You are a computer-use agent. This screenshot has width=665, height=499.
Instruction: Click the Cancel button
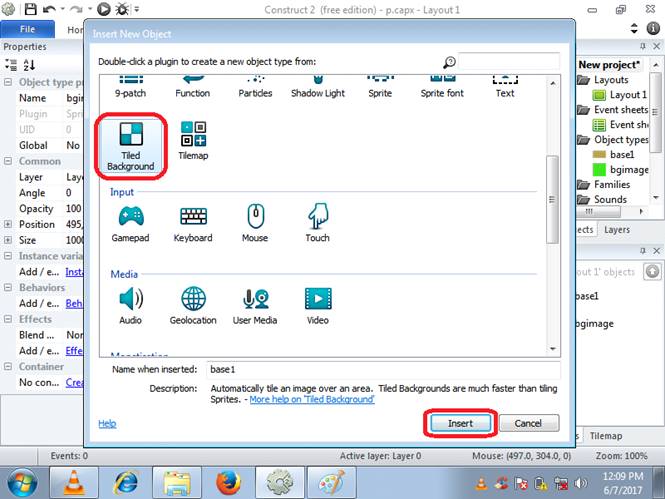(528, 423)
